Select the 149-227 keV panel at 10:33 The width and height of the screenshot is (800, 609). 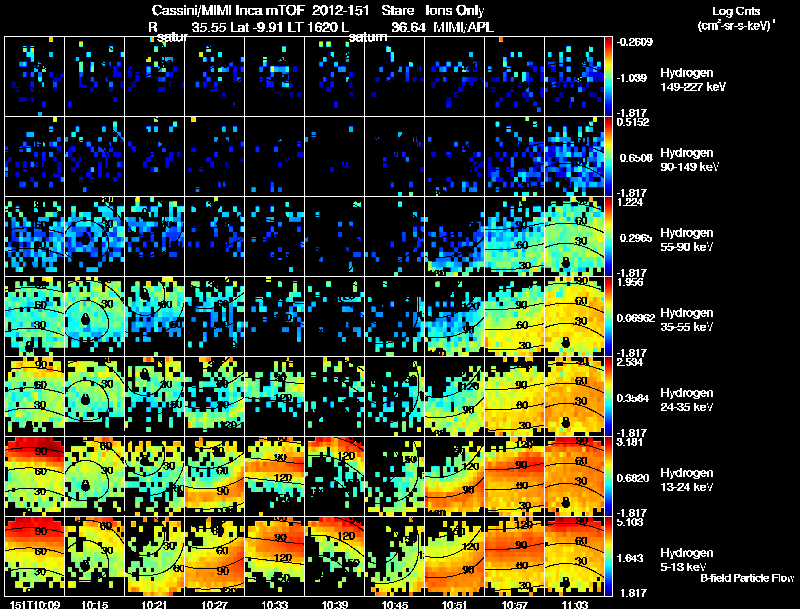[x=274, y=77]
